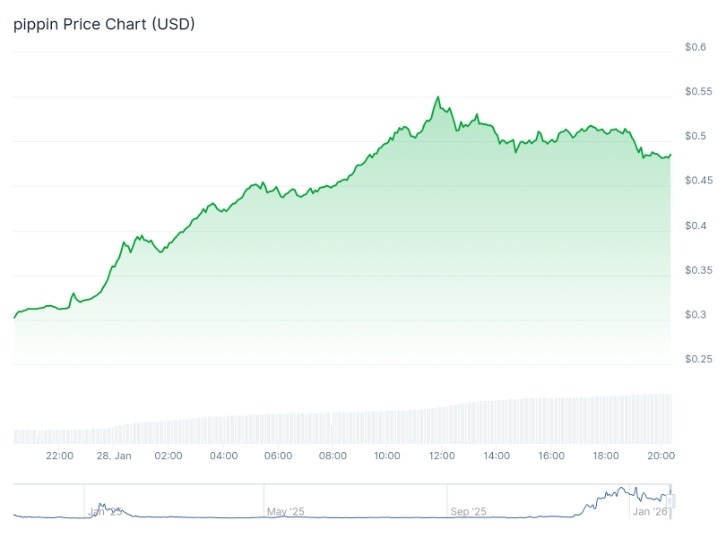Click the price peak near 12:00
The height and width of the screenshot is (535, 722).
point(437,98)
